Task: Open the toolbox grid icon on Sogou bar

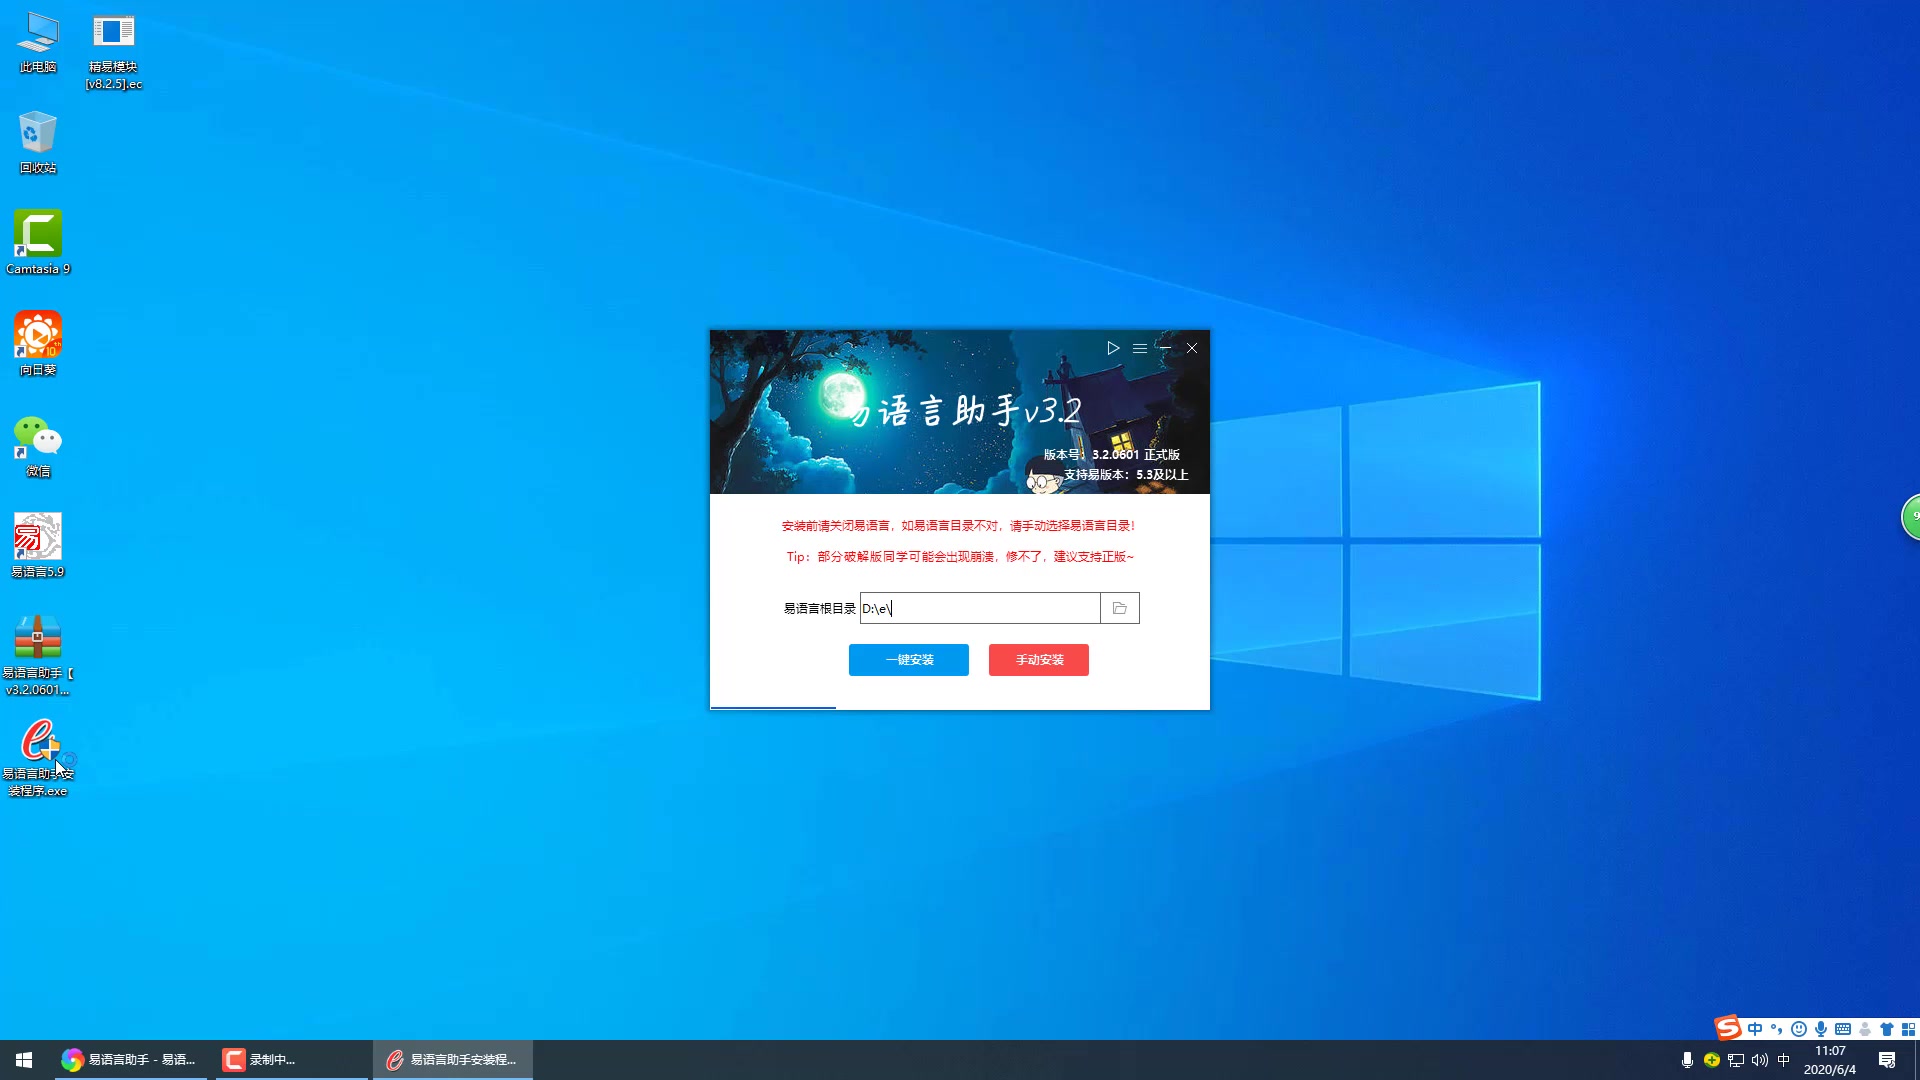Action: 1908,1029
